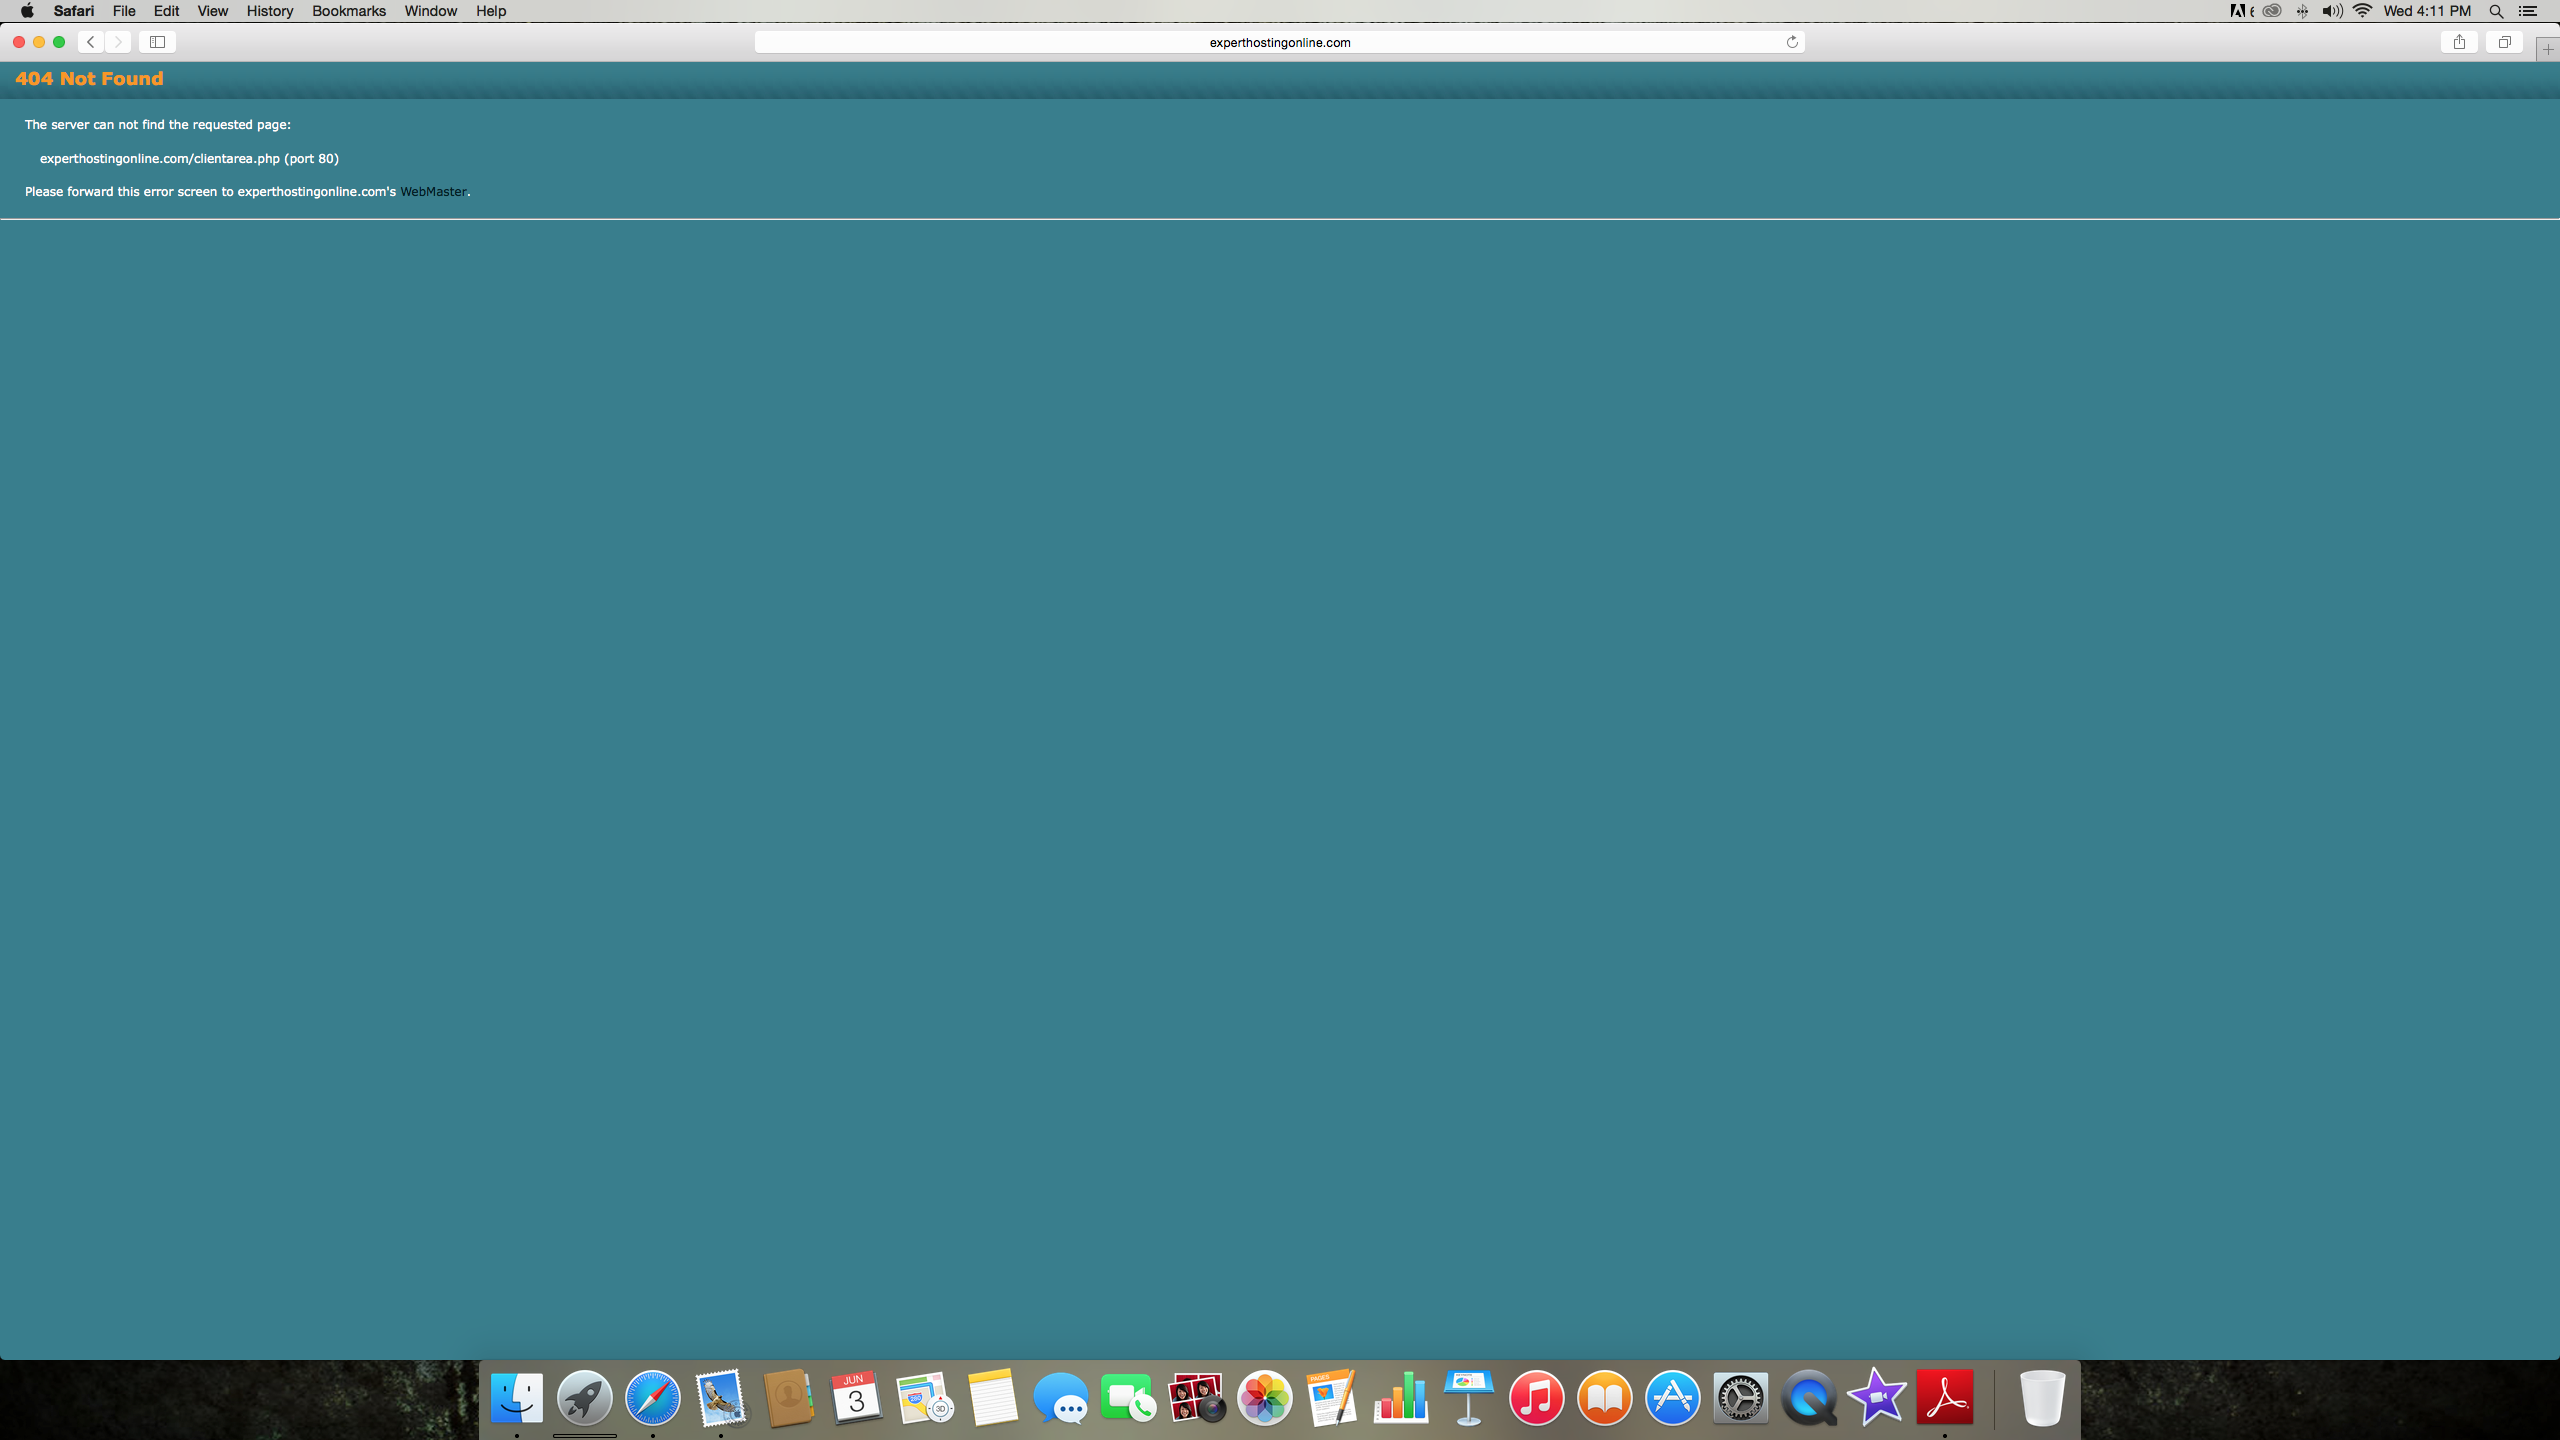Click the green full screen button
Viewport: 2560px width, 1440px height.
[x=59, y=42]
